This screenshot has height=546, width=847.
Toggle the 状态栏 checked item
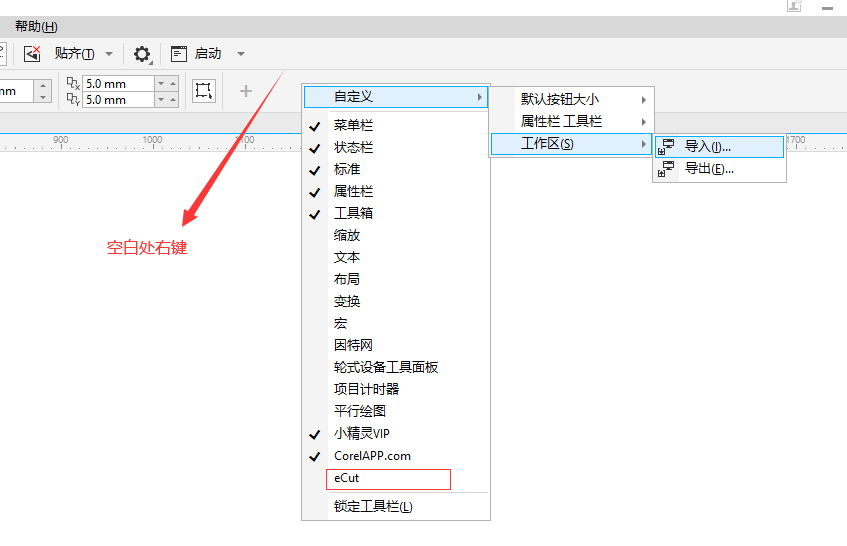[396, 147]
